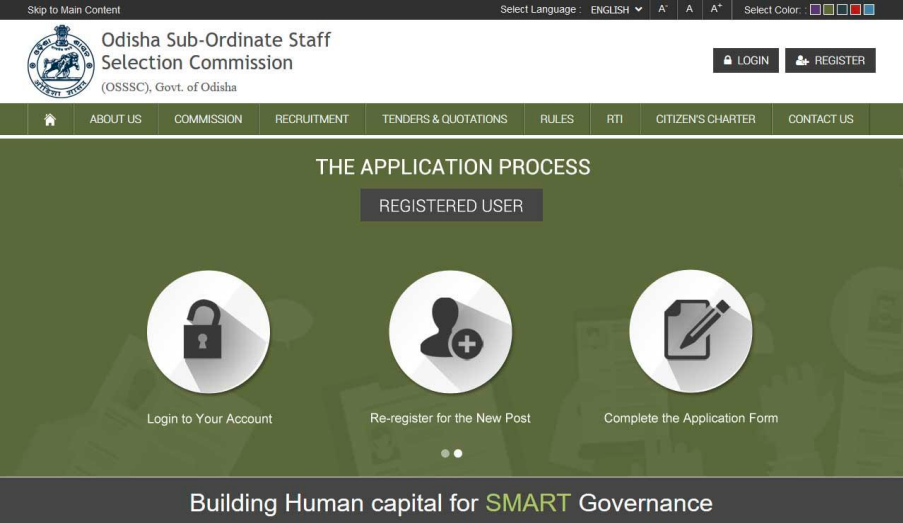Click the Odisha Sub-Ordinate Staff Selection Commission title

click(x=216, y=51)
